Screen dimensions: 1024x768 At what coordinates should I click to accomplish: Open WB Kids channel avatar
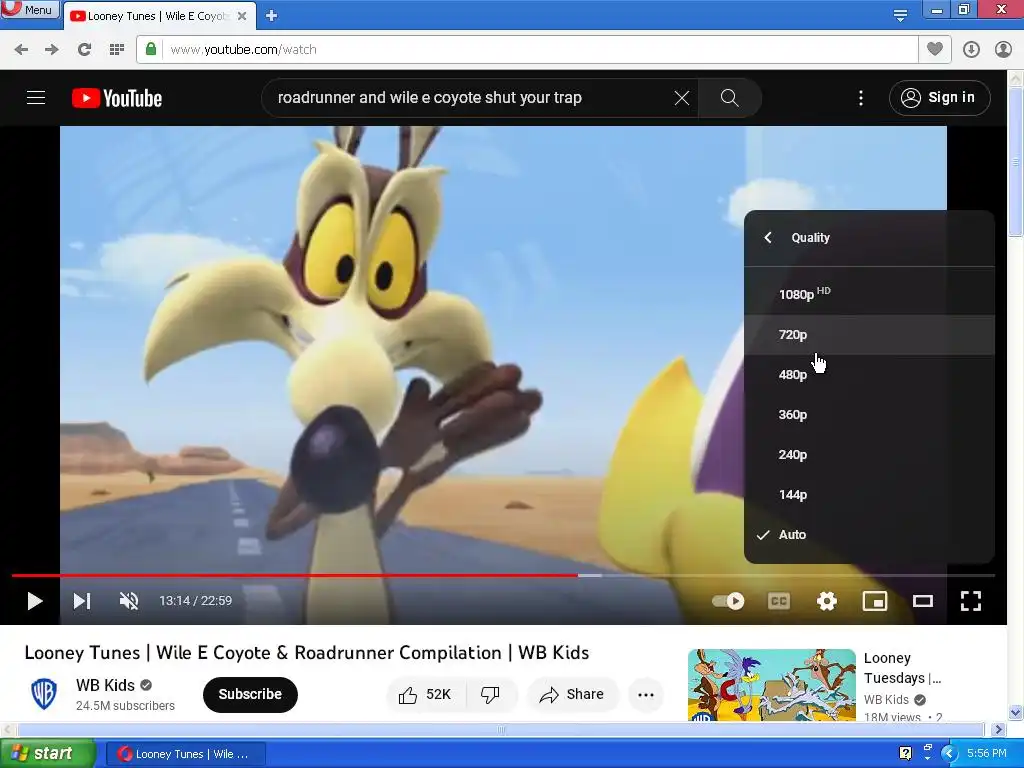point(44,694)
